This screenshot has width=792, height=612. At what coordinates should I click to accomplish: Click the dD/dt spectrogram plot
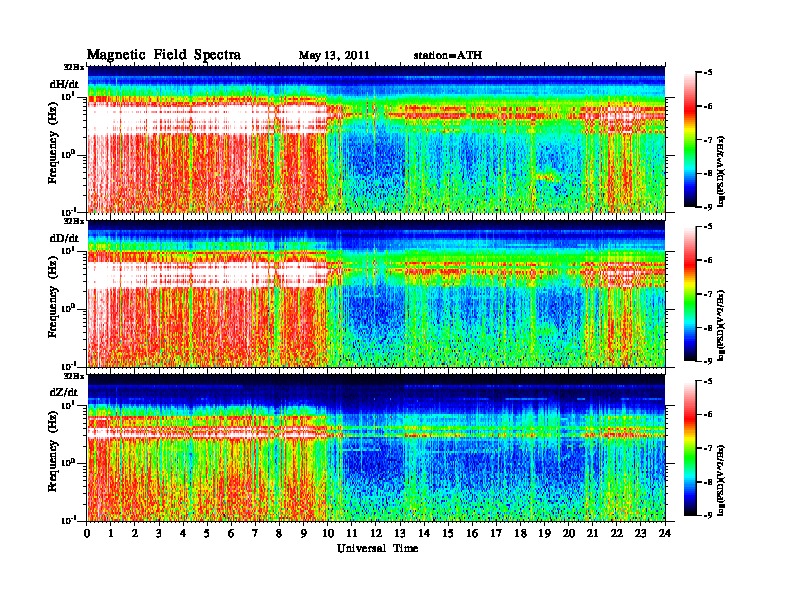click(x=376, y=293)
